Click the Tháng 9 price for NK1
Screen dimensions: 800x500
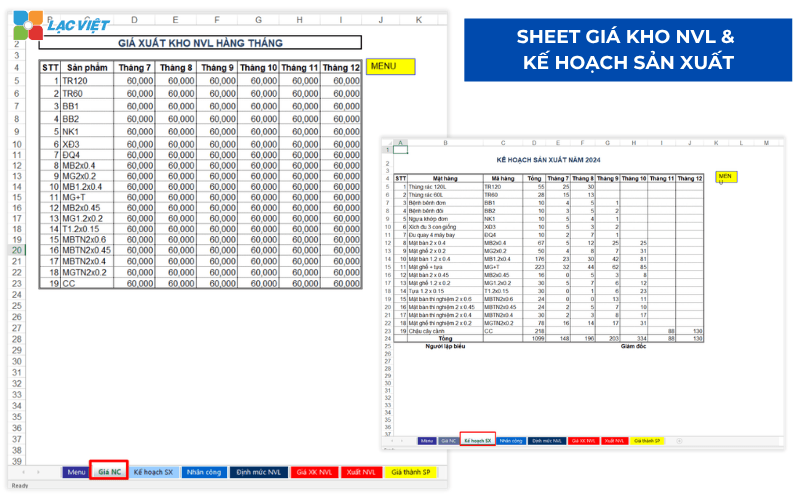[x=217, y=131]
